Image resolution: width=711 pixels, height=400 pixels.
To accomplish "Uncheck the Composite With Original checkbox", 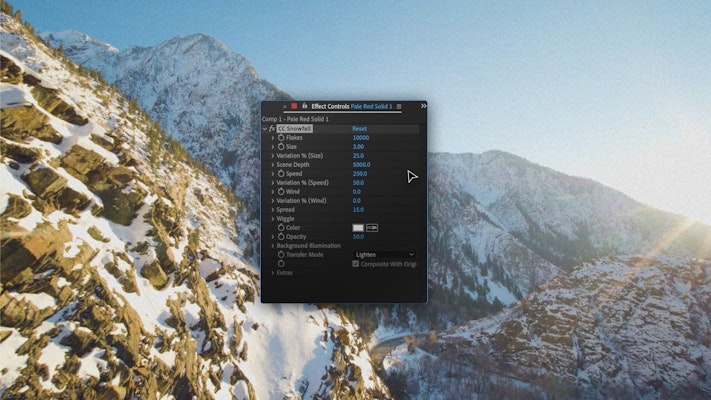I will click(356, 264).
